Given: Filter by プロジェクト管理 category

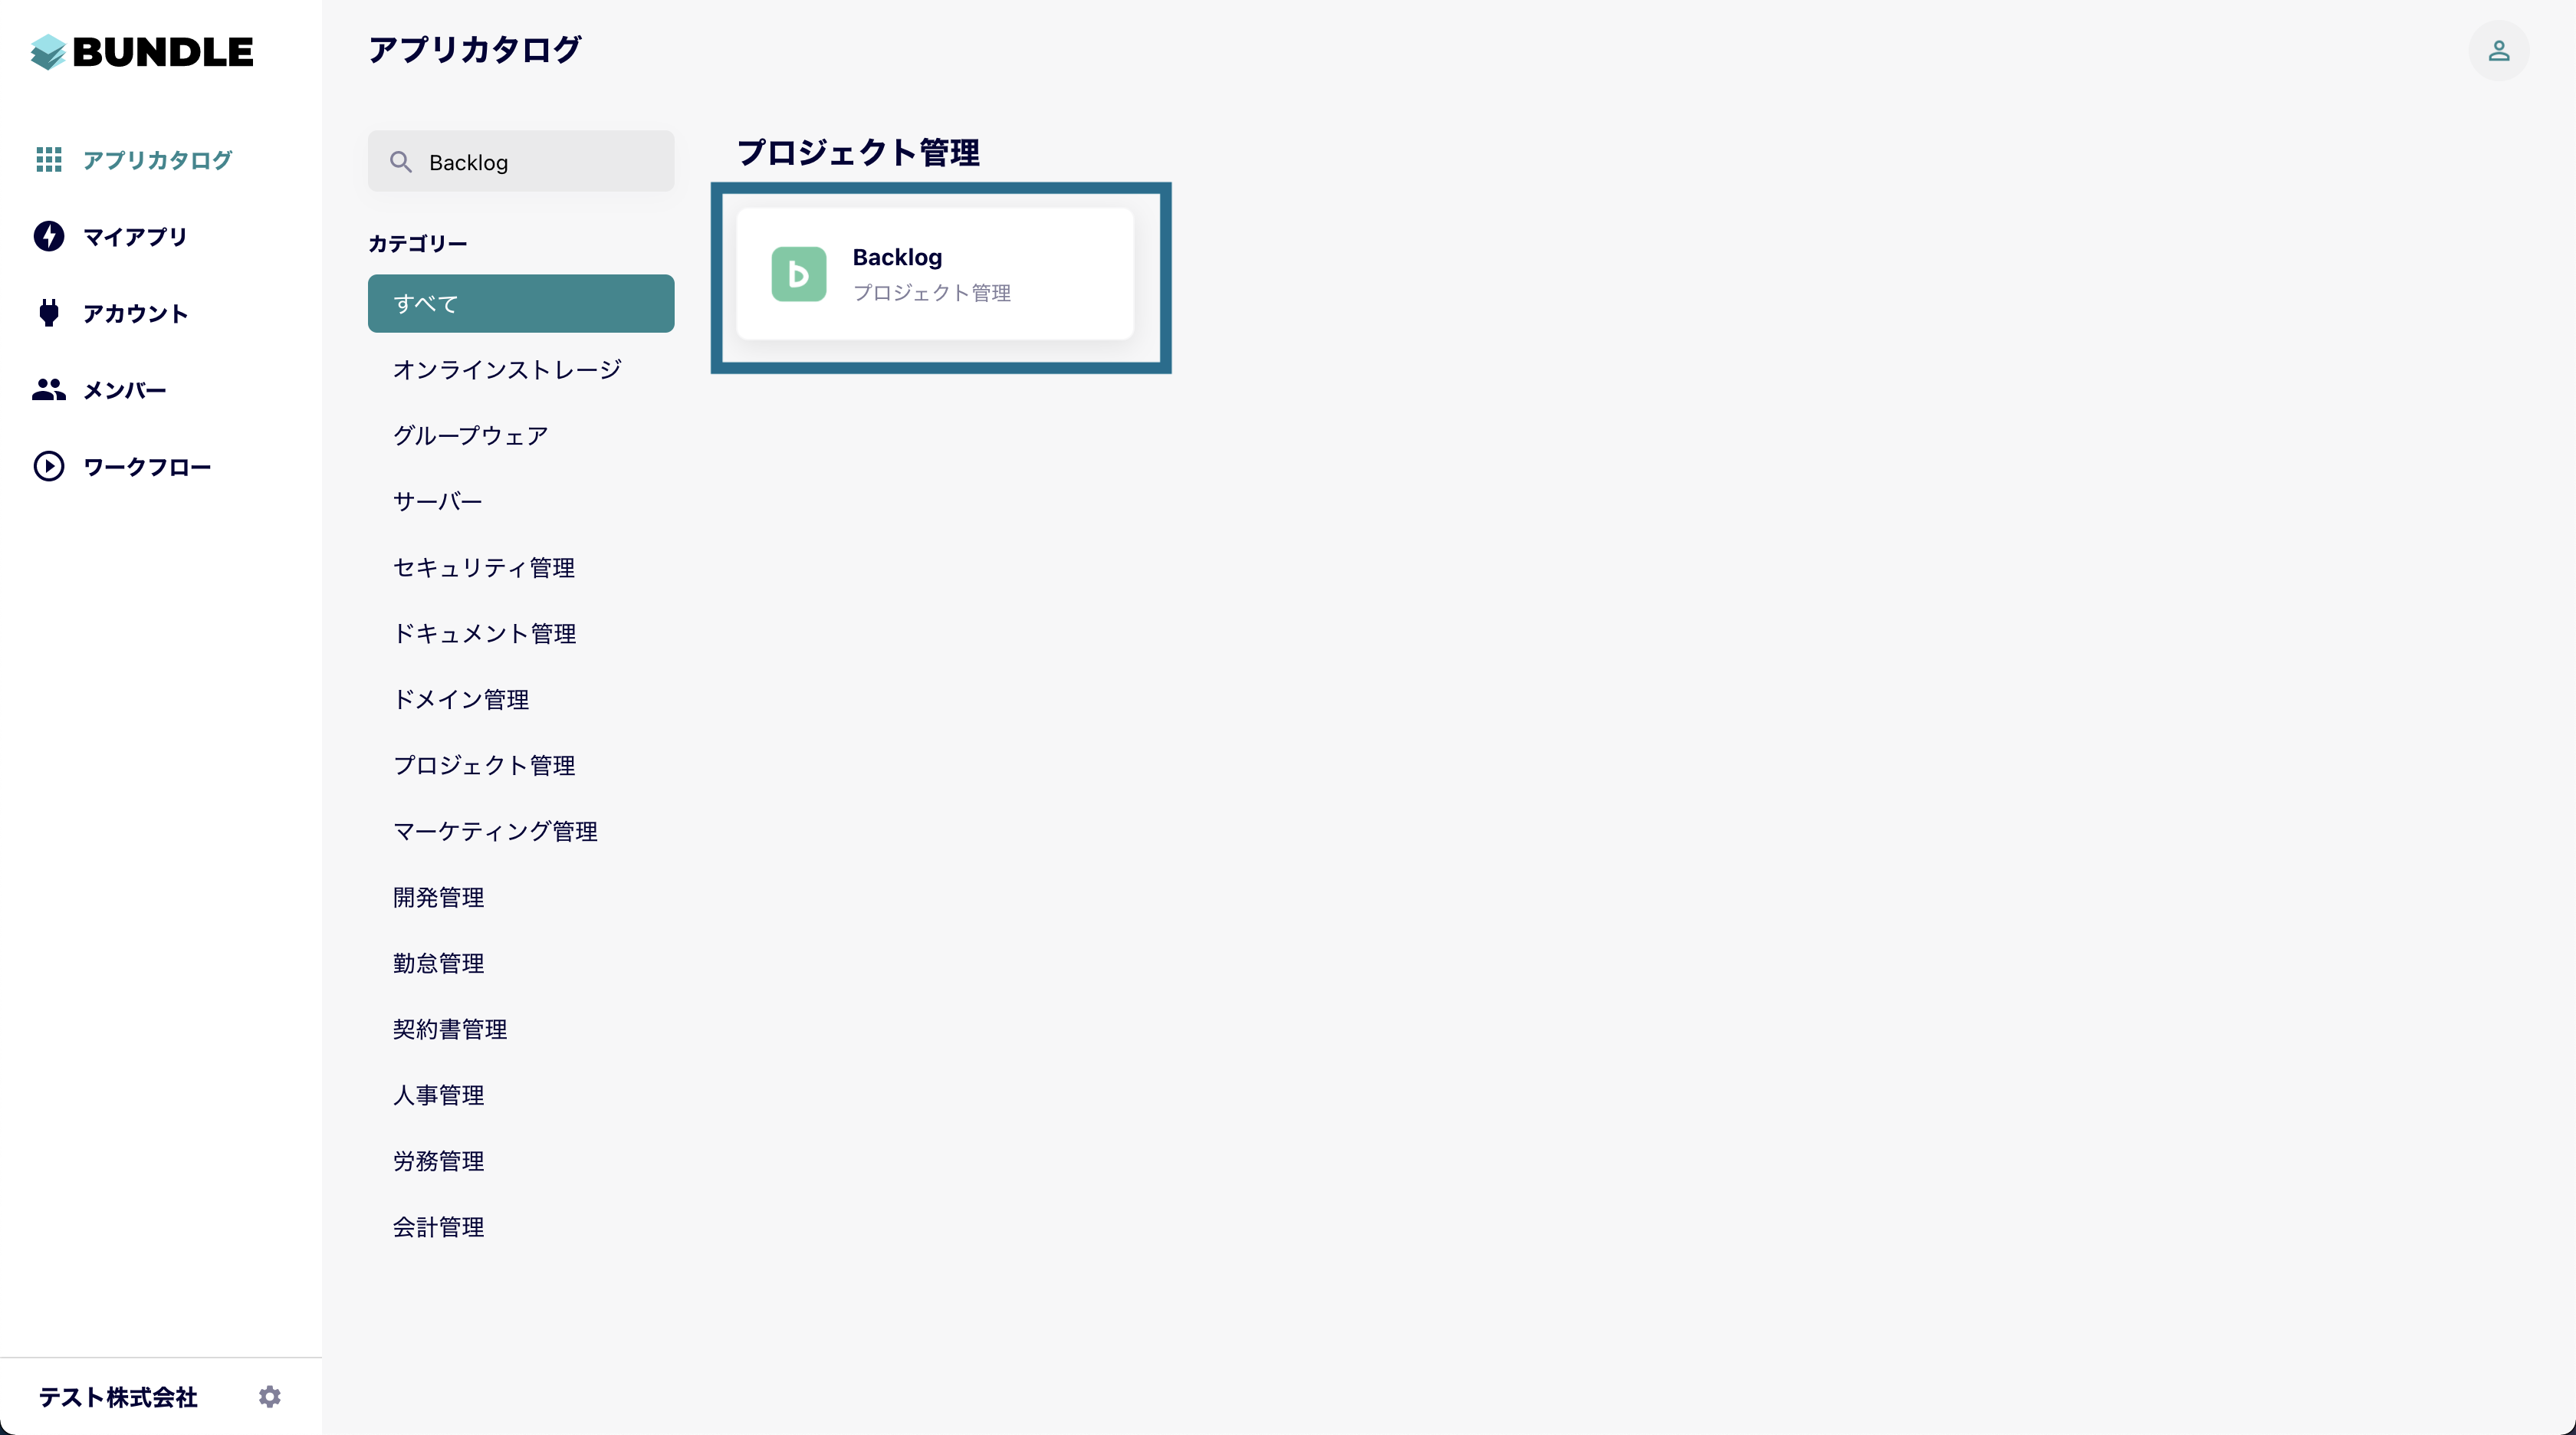Looking at the screenshot, I should (484, 766).
